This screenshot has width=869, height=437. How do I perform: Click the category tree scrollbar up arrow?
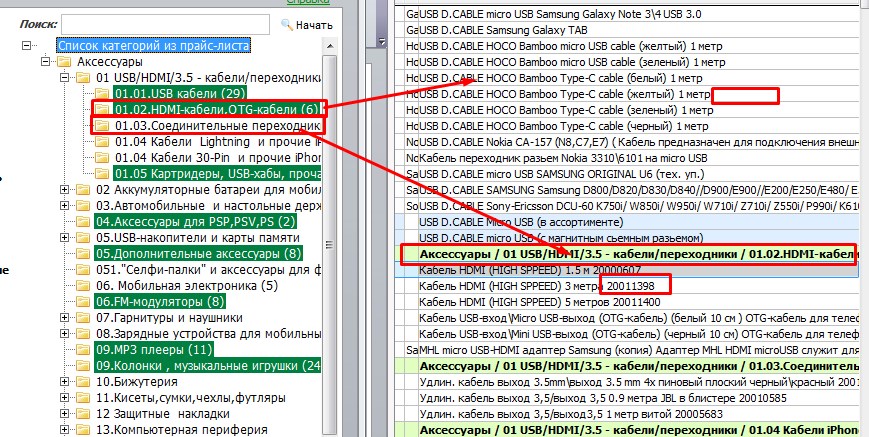[330, 47]
